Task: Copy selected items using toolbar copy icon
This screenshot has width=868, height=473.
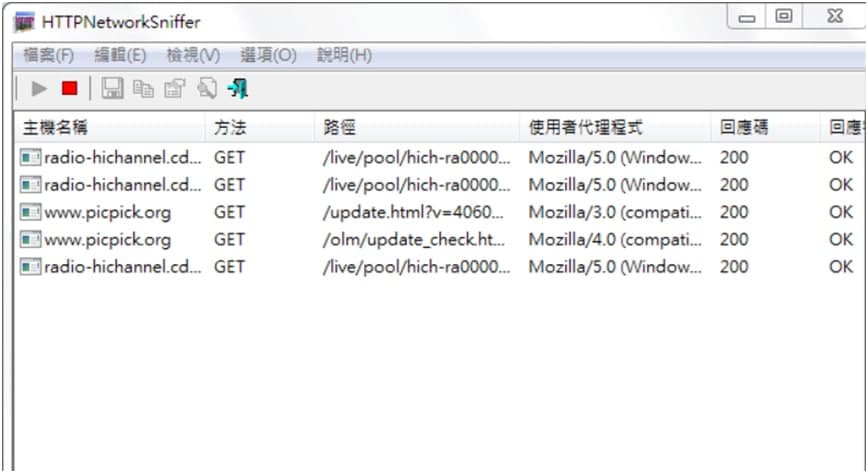Action: tap(143, 89)
